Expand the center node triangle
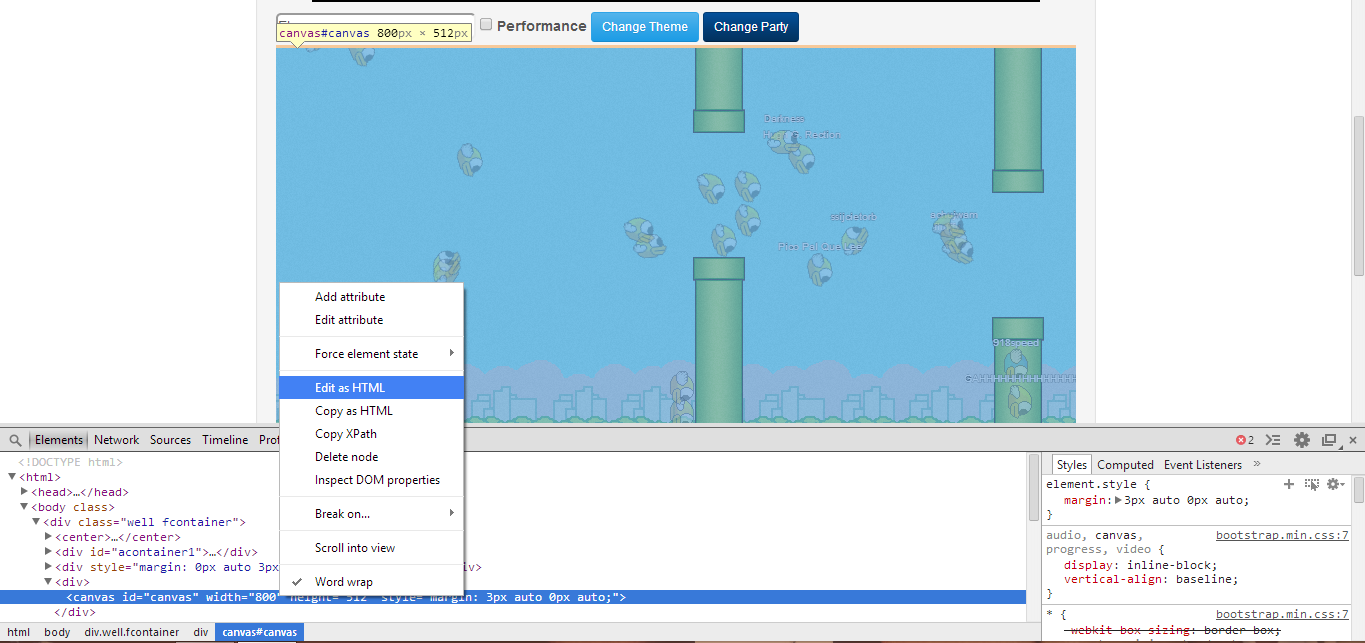 click(48, 537)
